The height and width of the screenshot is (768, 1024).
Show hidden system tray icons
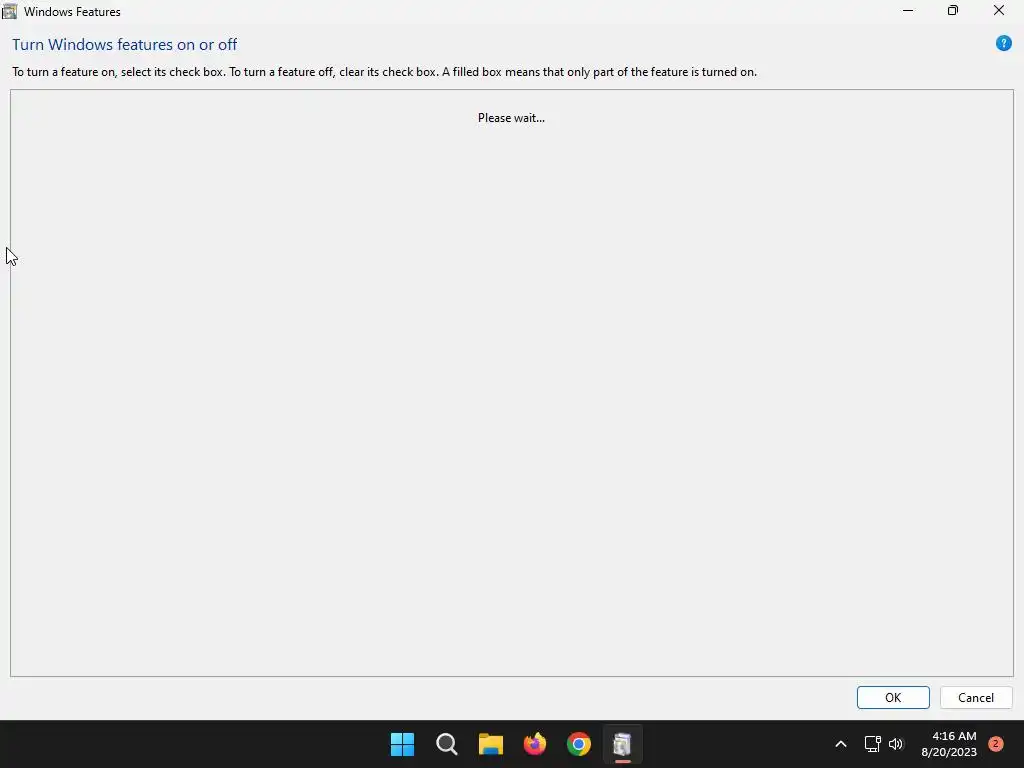pyautogui.click(x=840, y=744)
